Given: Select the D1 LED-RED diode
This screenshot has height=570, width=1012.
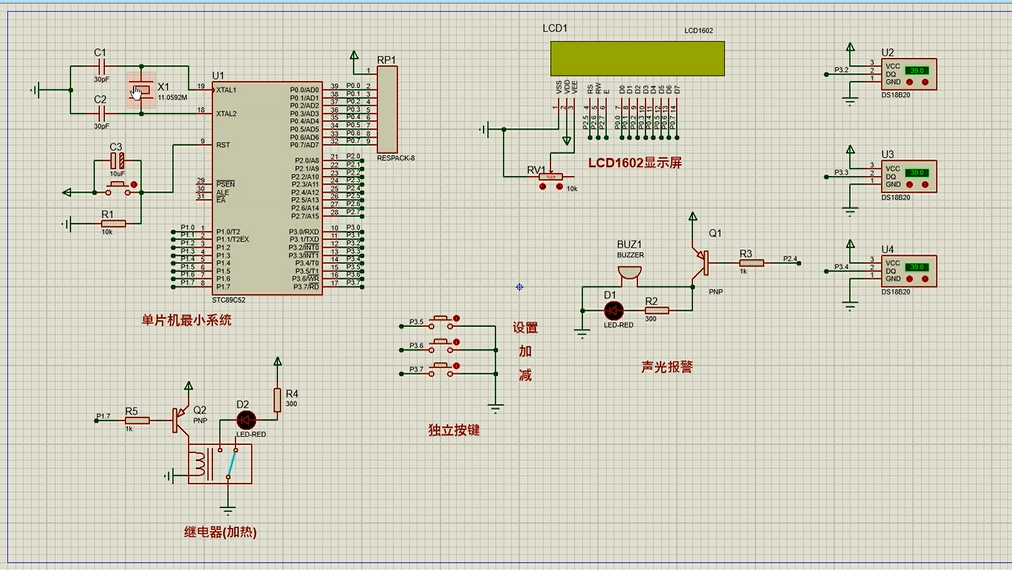Looking at the screenshot, I should coord(613,311).
